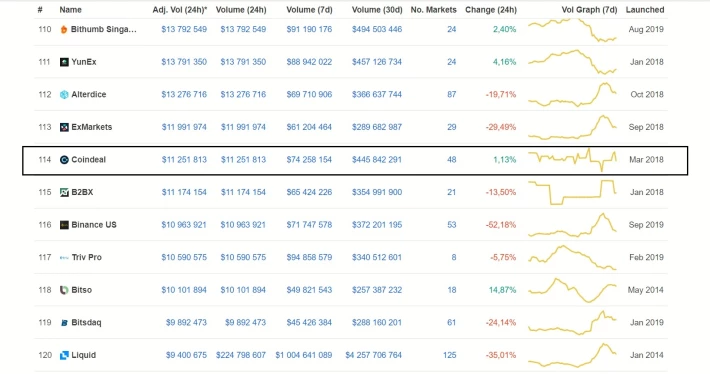
Task: Sort by Adj. Vol (24h) column header
Action: pos(180,10)
